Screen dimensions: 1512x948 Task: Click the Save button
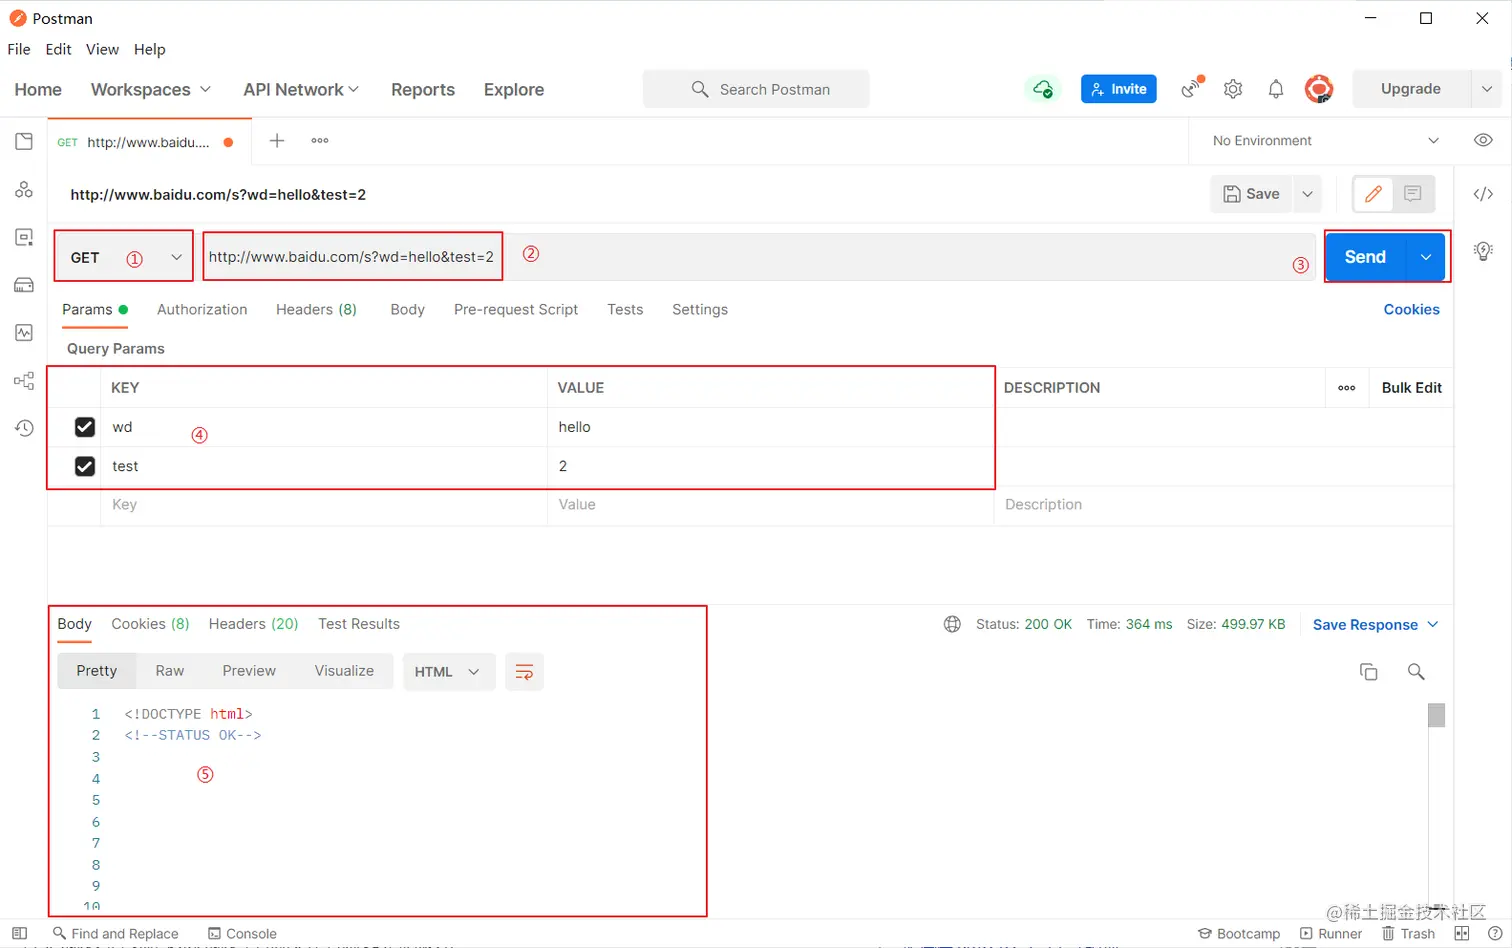pos(1252,194)
